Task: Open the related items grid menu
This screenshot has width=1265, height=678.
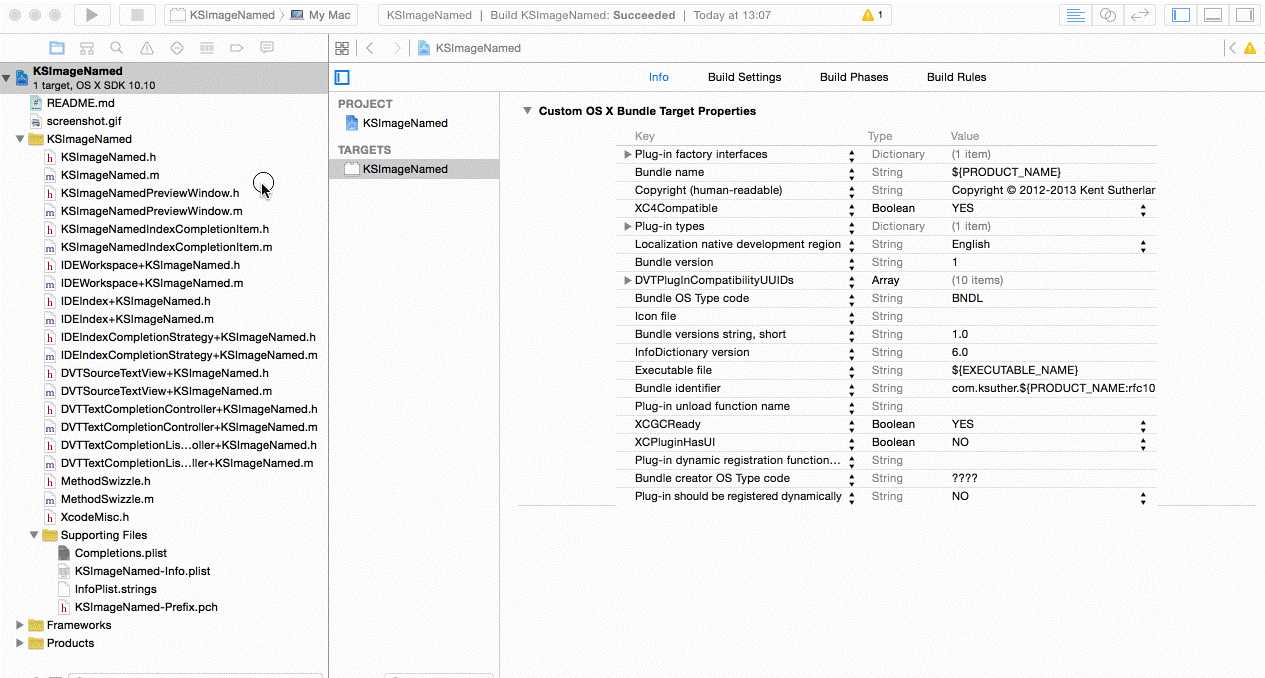Action: tap(342, 48)
